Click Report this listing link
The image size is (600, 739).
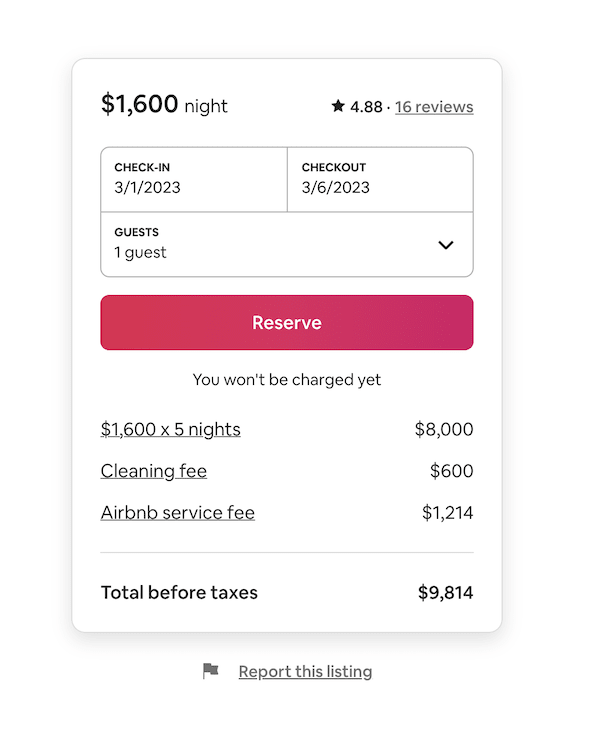tap(305, 671)
